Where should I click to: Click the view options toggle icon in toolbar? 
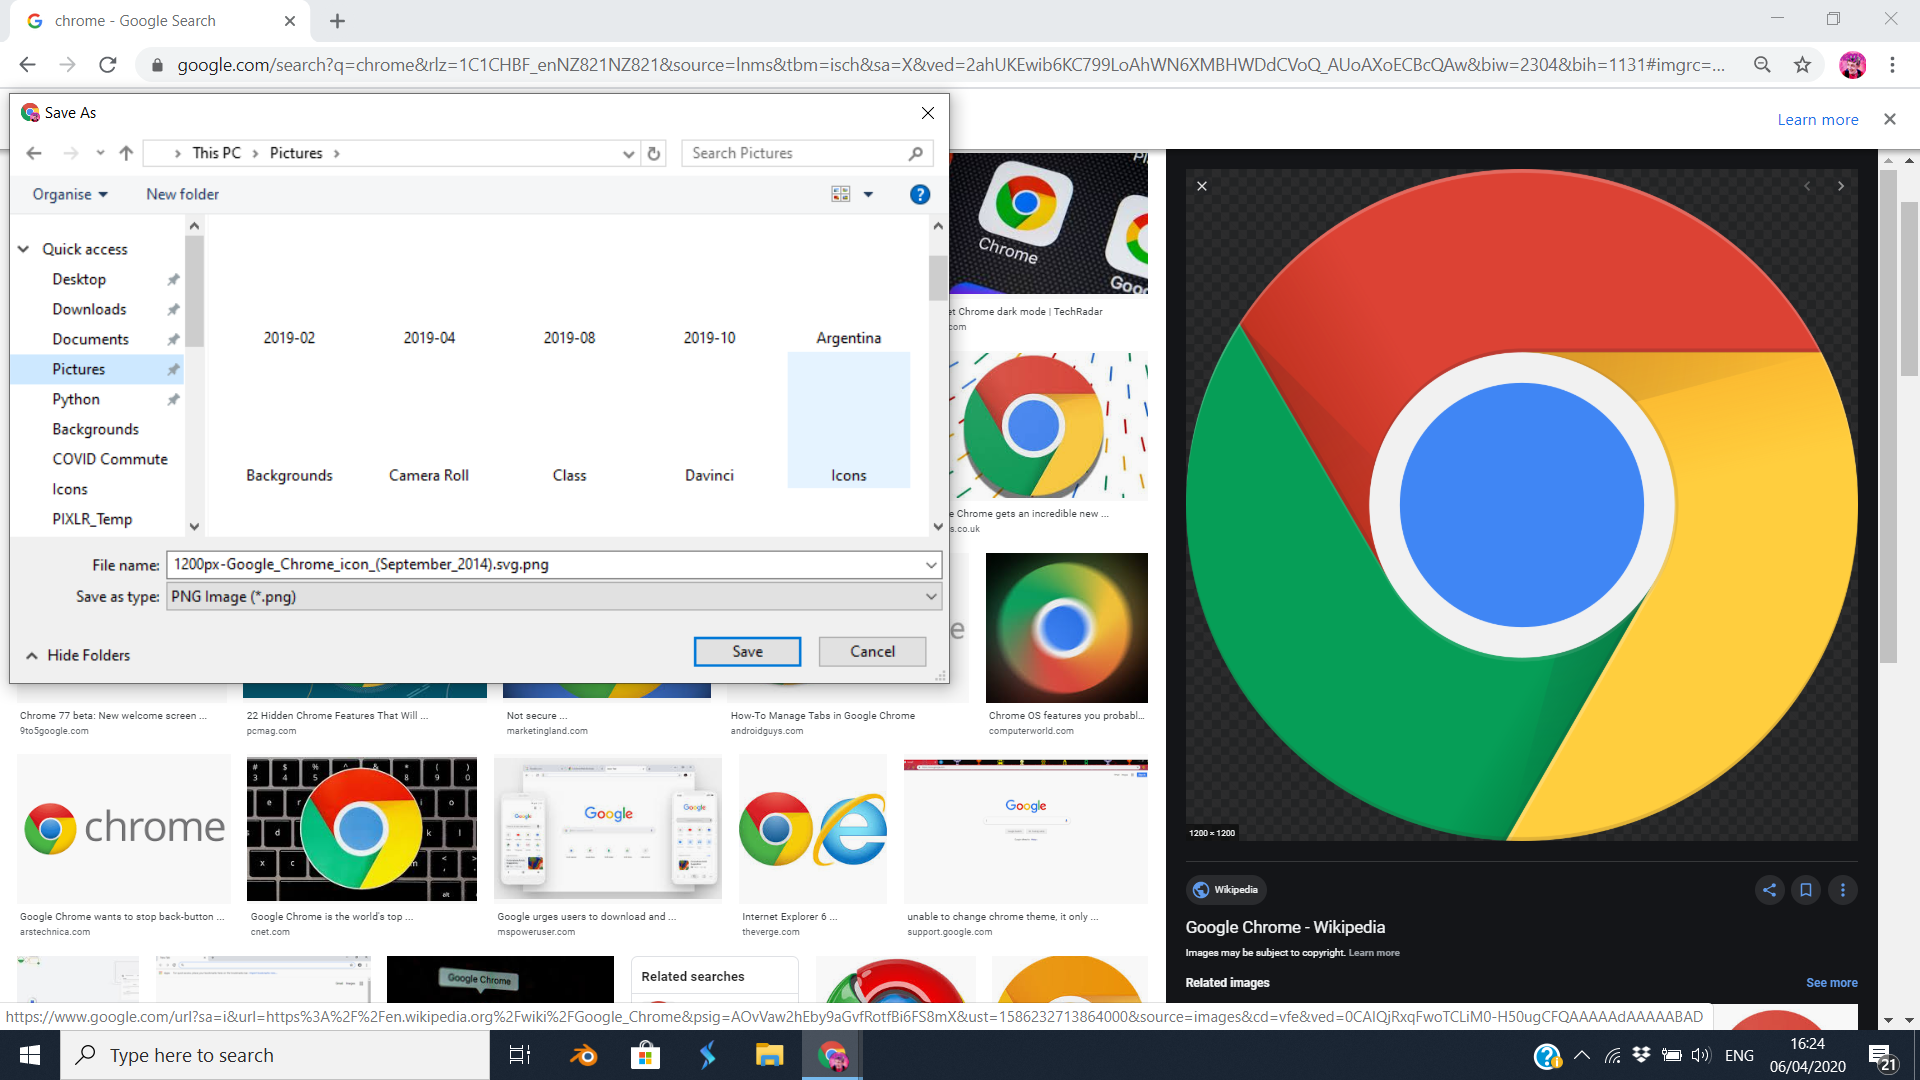point(840,194)
